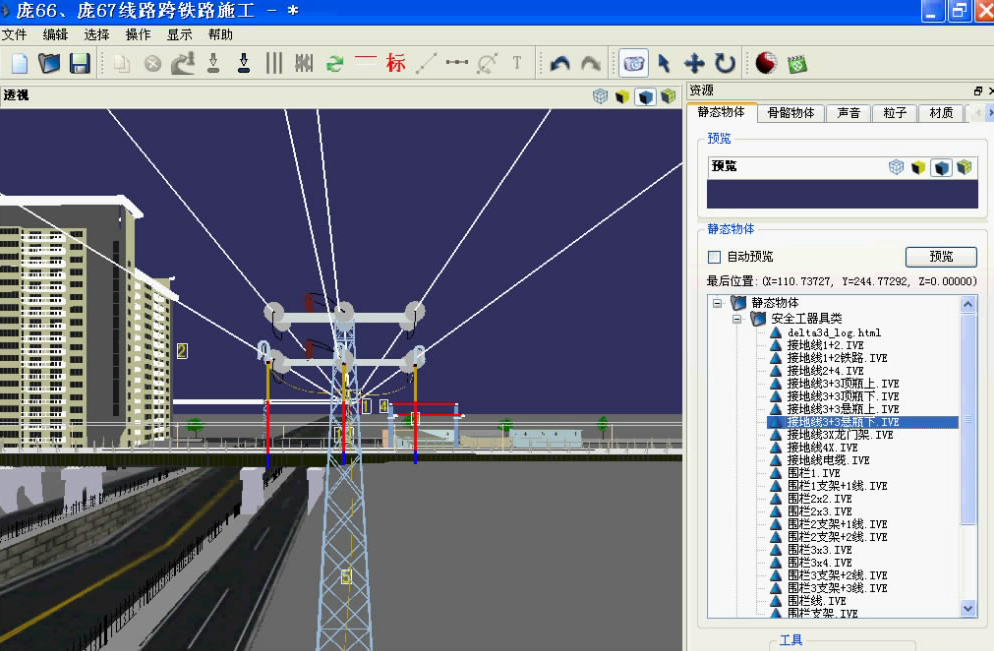Select the move/translate cross tool
Screen dimensions: 994x651
click(x=694, y=63)
